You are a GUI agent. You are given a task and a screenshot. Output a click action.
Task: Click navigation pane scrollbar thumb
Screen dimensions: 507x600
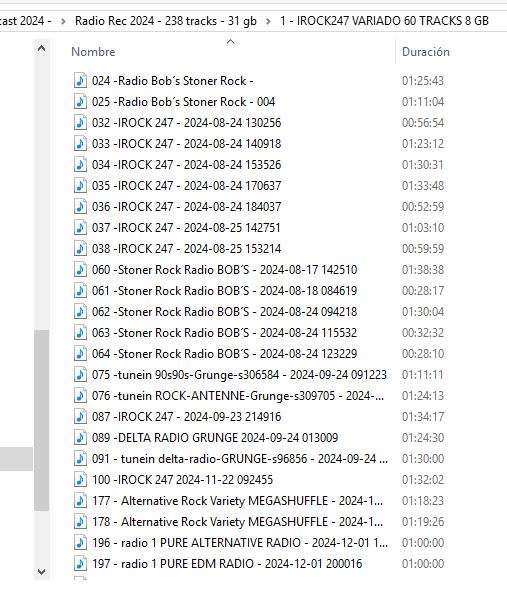pos(41,420)
